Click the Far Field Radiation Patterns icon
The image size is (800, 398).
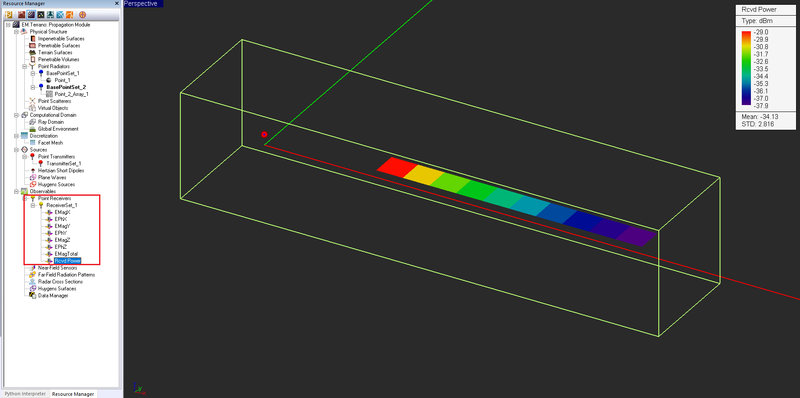[33, 275]
